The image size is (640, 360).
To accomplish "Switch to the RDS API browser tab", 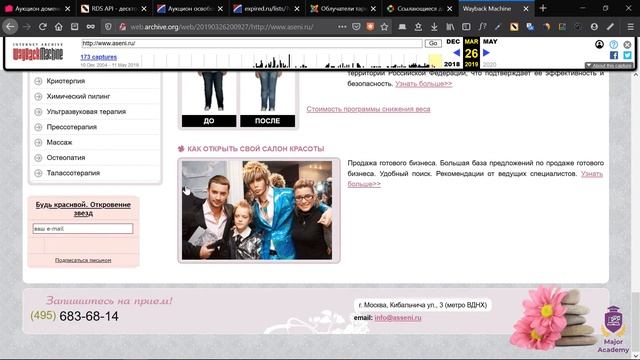I will pos(113,8).
